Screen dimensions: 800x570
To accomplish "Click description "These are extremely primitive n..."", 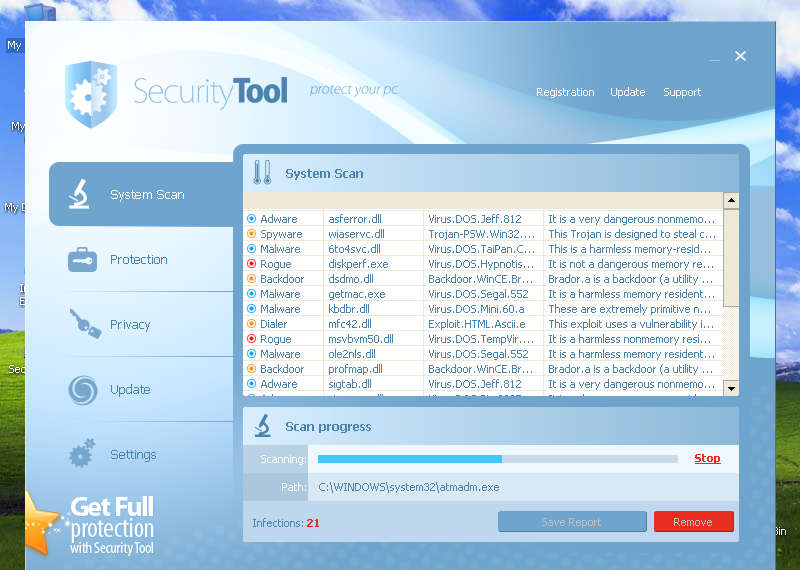I will pos(630,309).
